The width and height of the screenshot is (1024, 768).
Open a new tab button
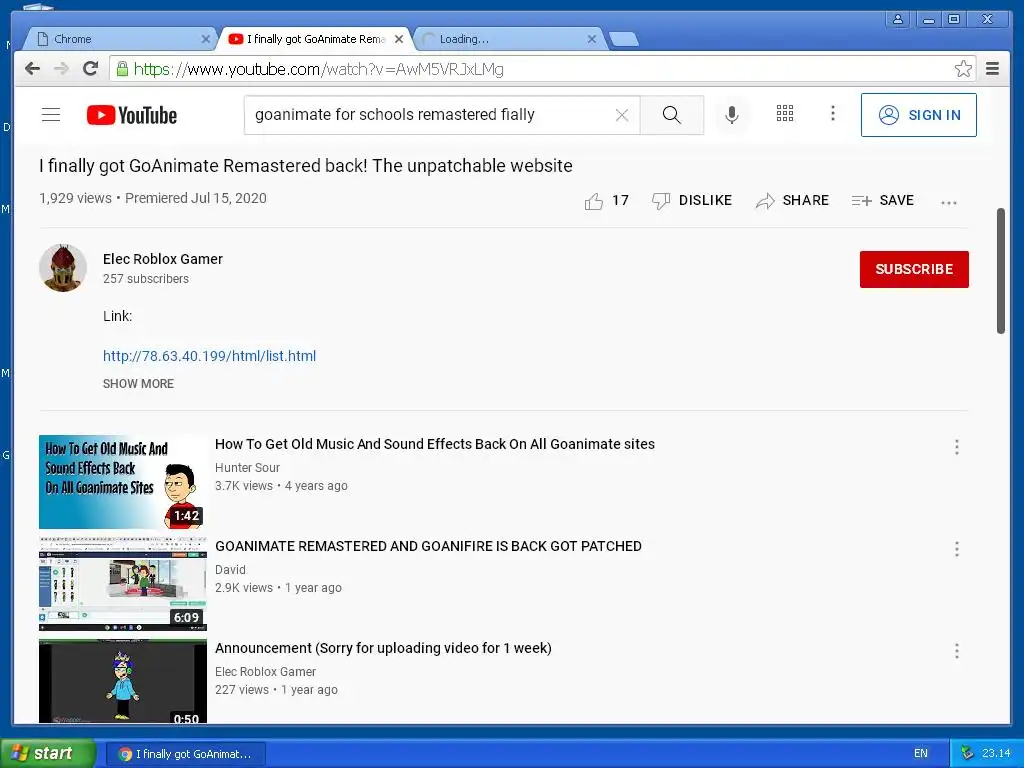click(x=624, y=40)
